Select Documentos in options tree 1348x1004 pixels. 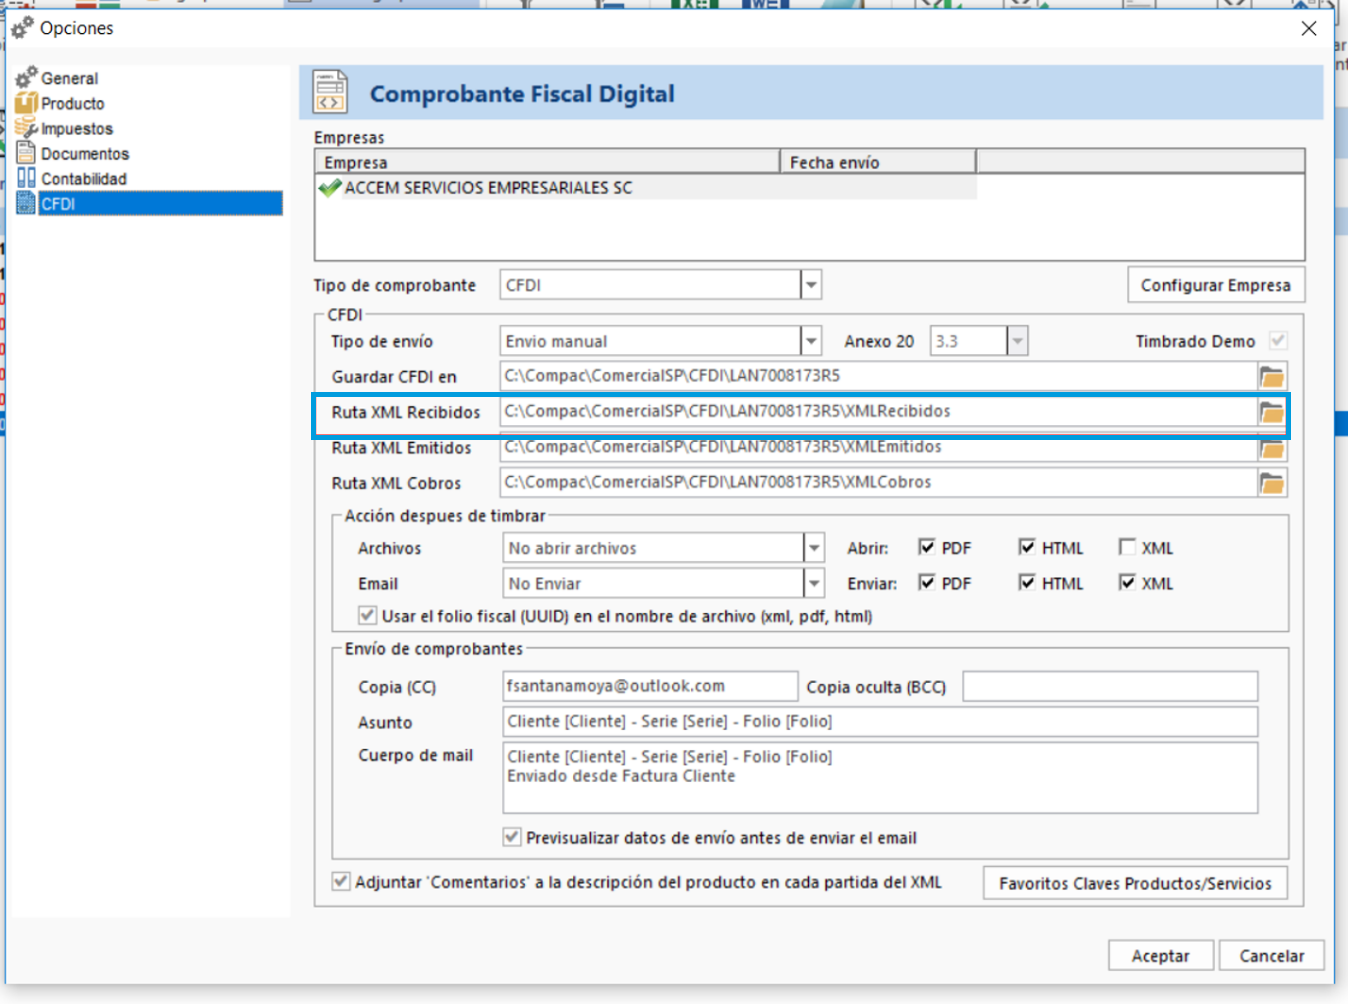[x=84, y=154]
